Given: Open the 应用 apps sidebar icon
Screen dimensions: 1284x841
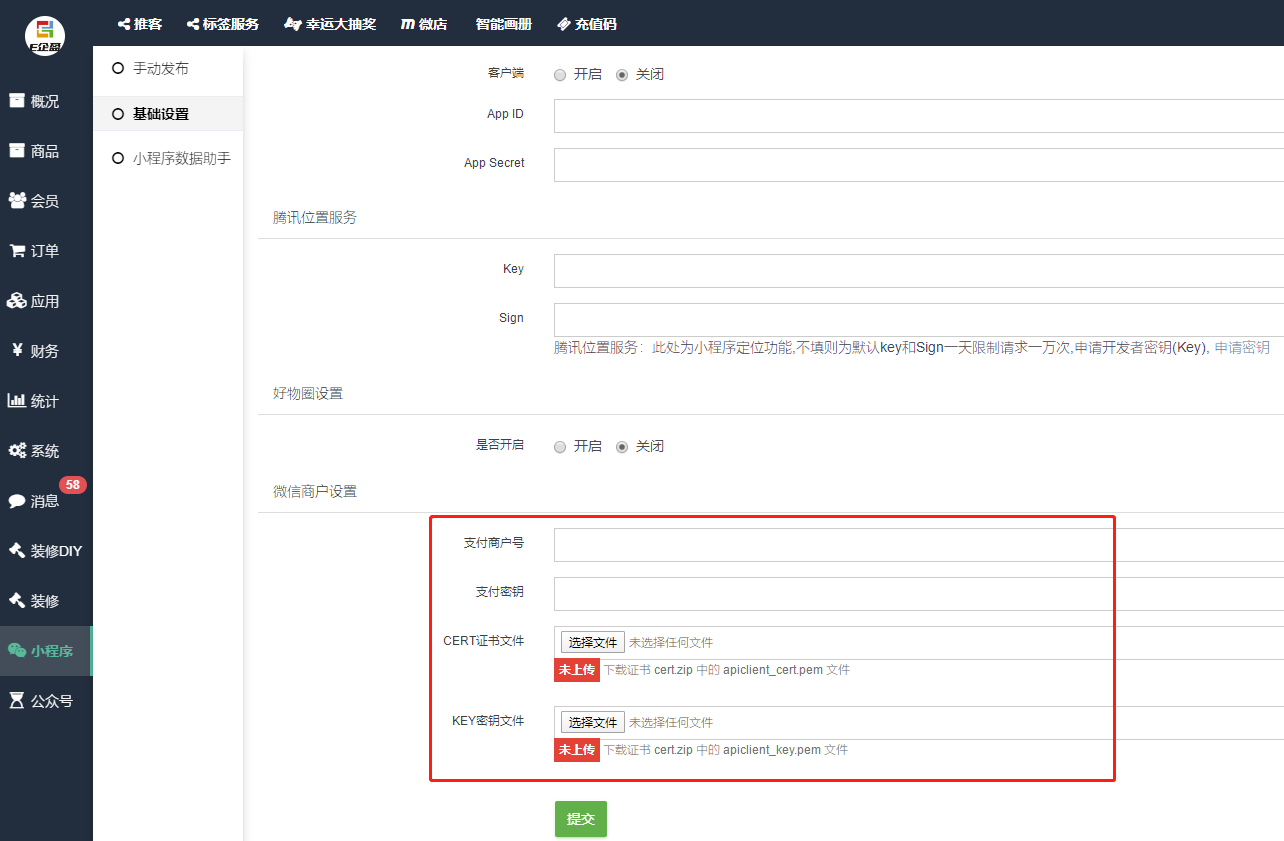Looking at the screenshot, I should click(x=17, y=301).
